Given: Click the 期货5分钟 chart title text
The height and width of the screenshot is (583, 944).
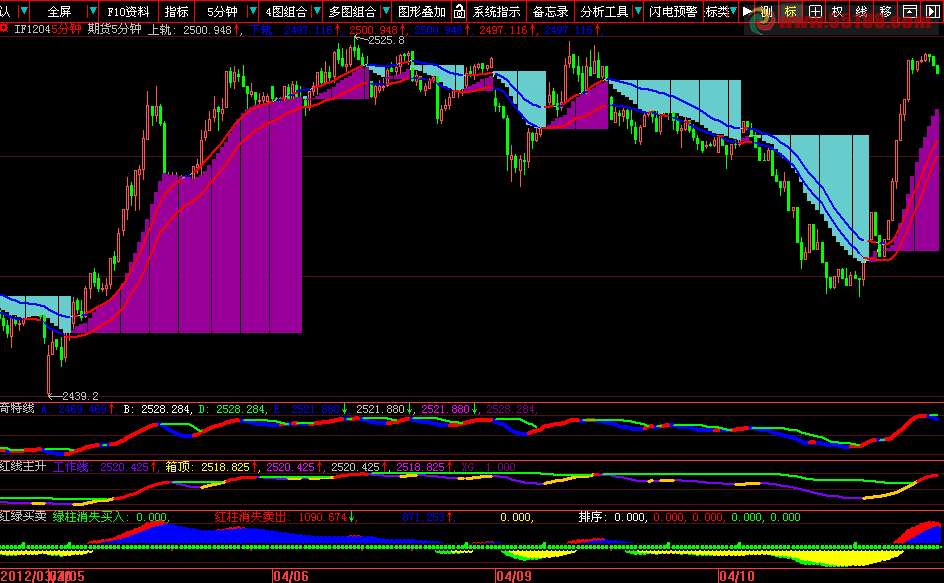Looking at the screenshot, I should point(114,29).
